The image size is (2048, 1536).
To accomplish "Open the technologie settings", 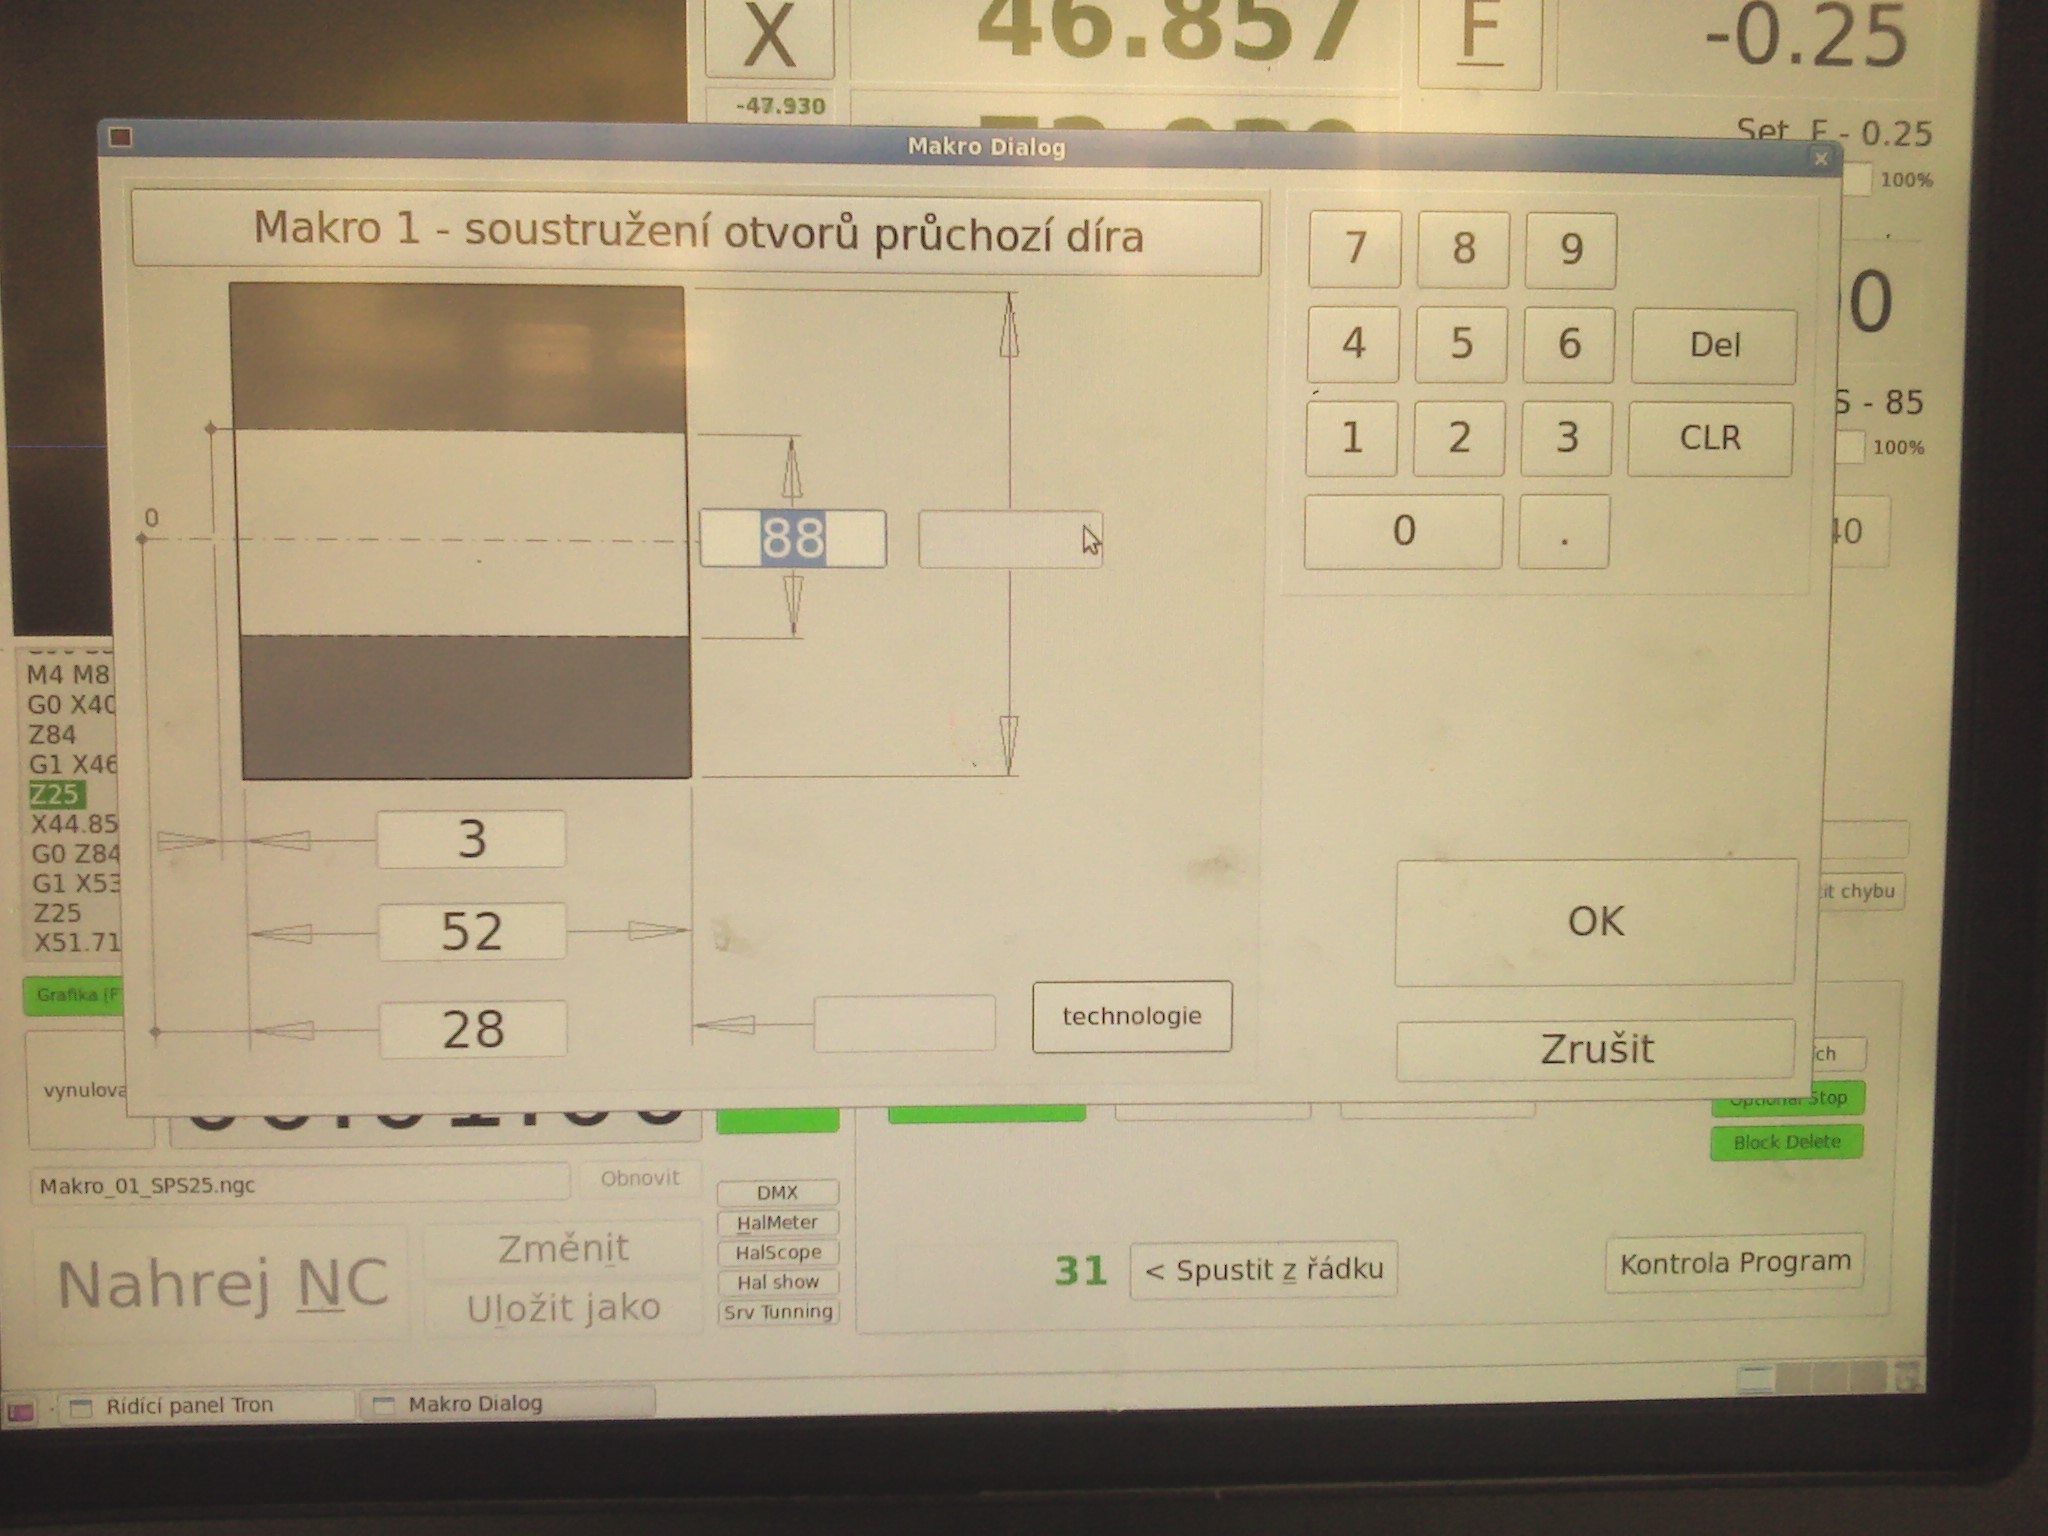I will tap(1131, 1016).
